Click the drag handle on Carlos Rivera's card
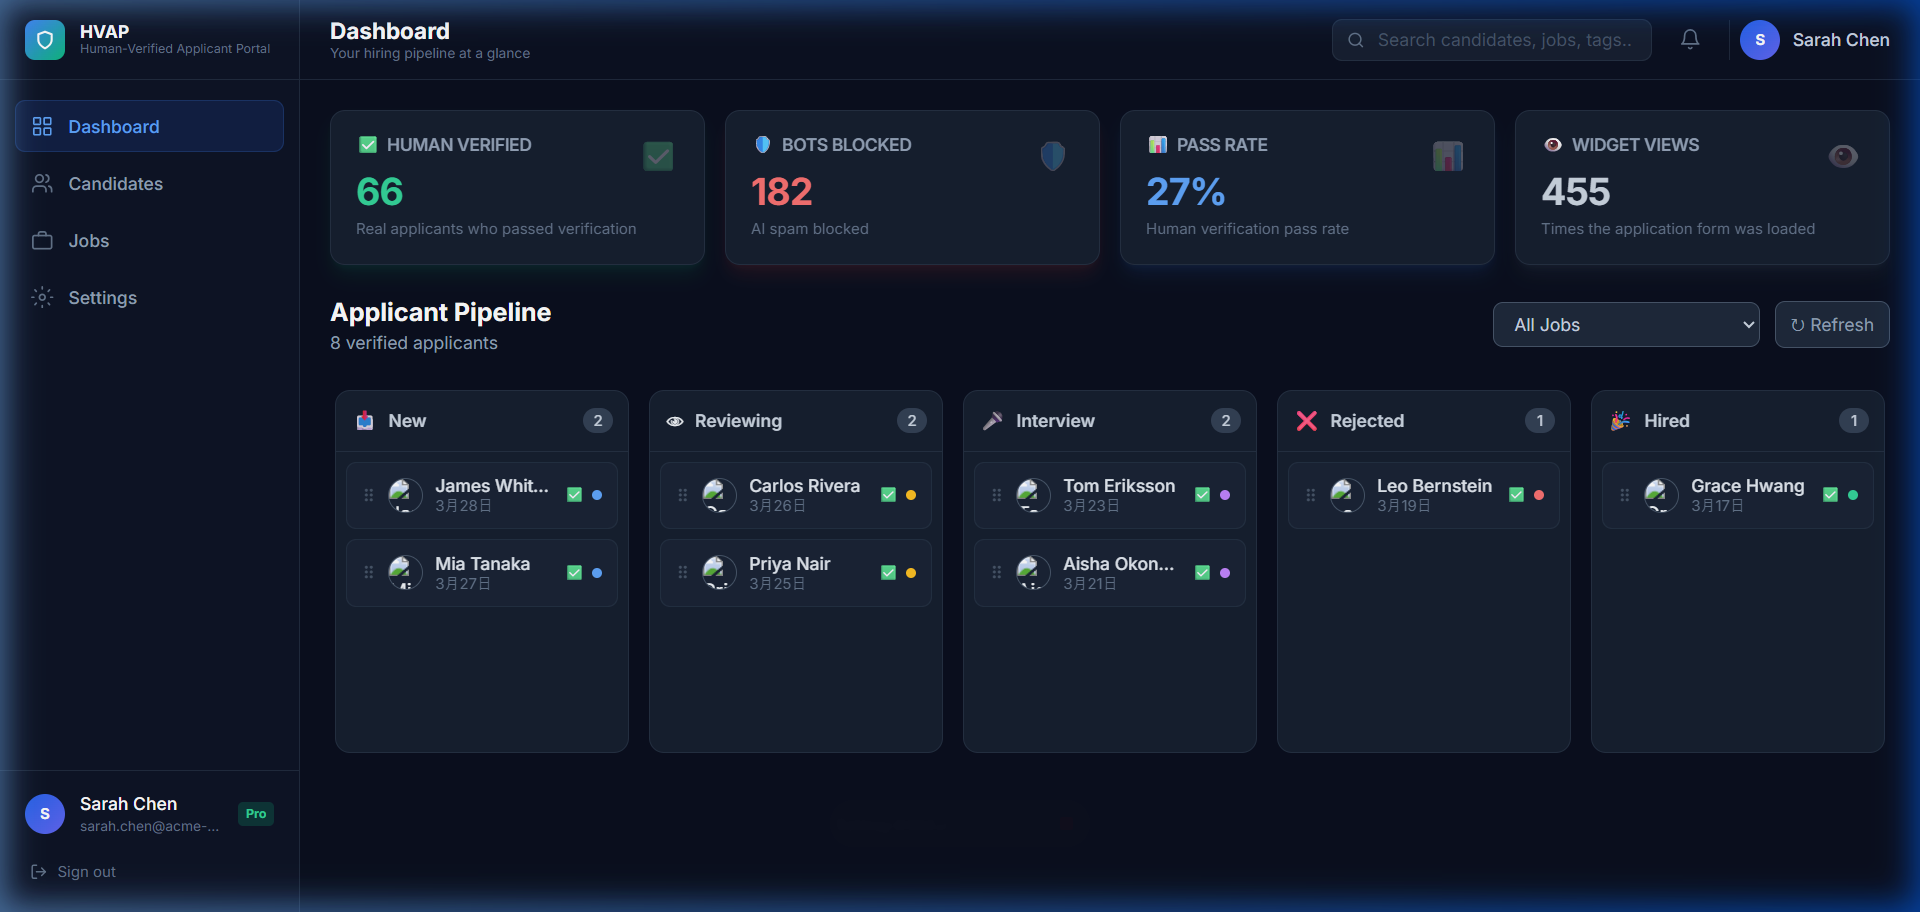 click(x=681, y=495)
